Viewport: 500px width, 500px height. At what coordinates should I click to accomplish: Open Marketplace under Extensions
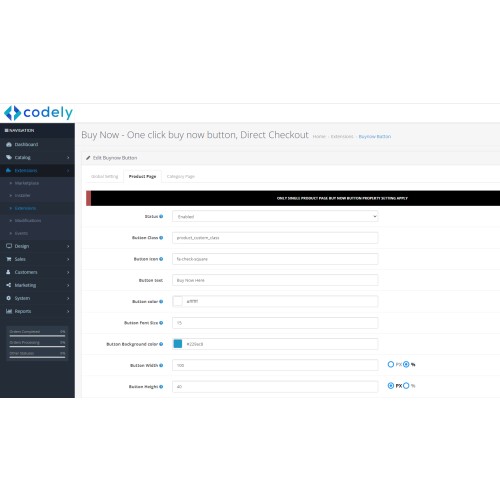(x=27, y=183)
